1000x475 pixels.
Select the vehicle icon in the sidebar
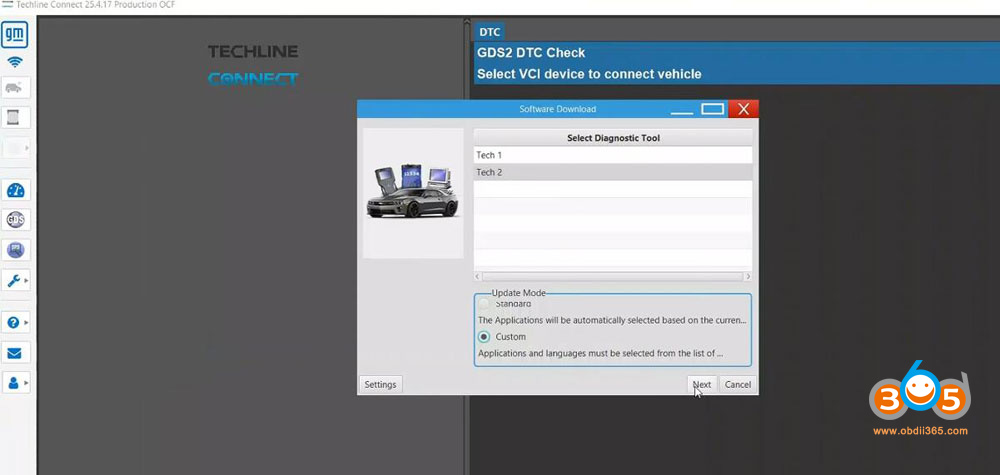pyautogui.click(x=15, y=88)
